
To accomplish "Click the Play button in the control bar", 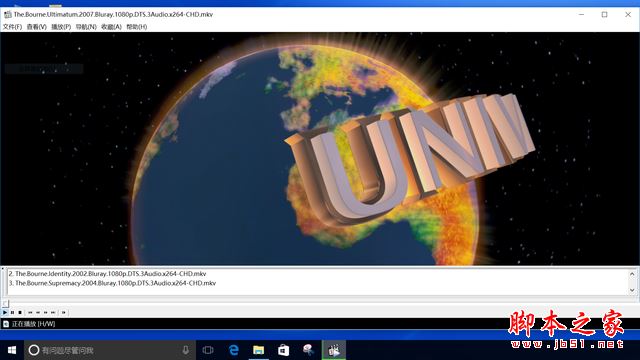I will (5, 313).
